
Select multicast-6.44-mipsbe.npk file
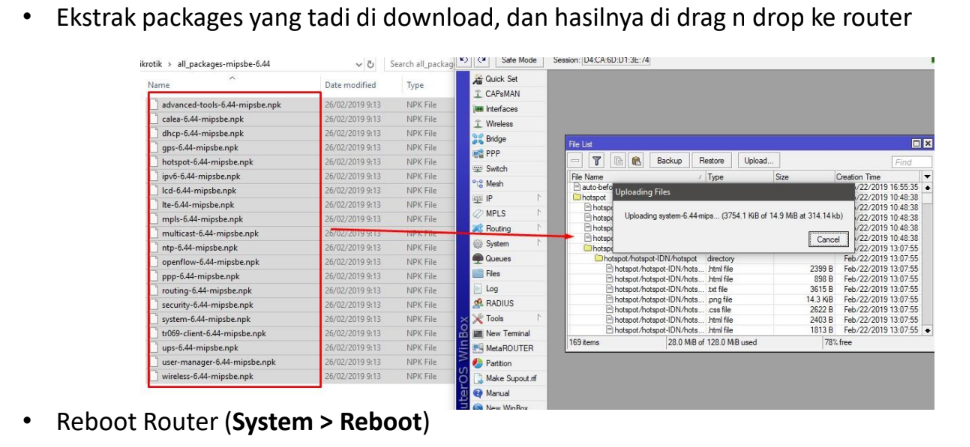coord(210,233)
